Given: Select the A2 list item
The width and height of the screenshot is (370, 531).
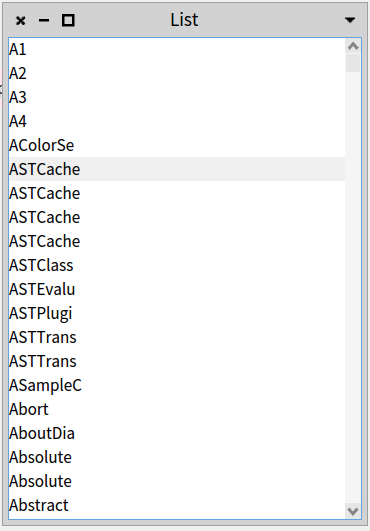Looking at the screenshot, I should pyautogui.click(x=177, y=73).
